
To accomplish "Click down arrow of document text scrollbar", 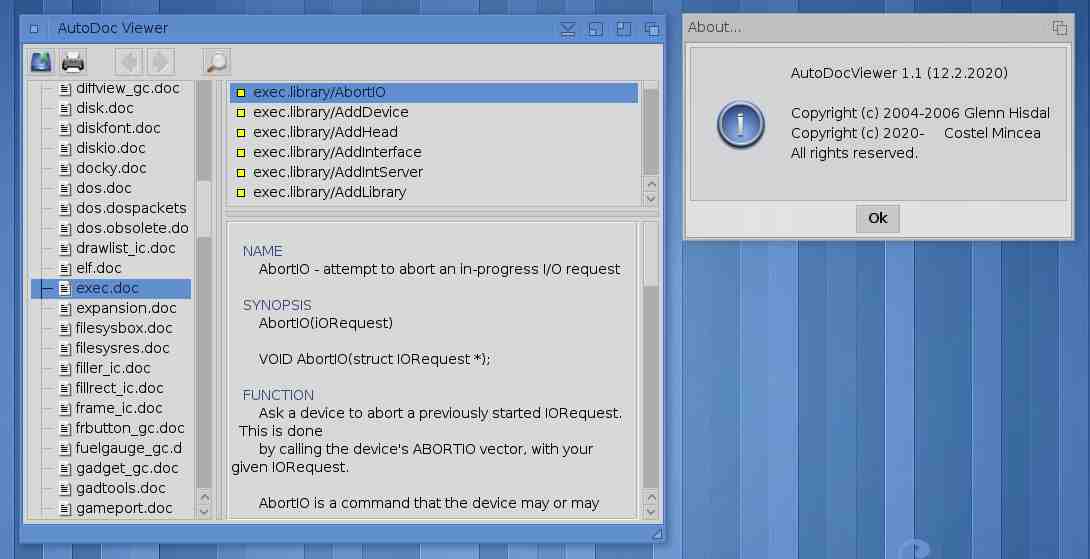I will [x=651, y=512].
